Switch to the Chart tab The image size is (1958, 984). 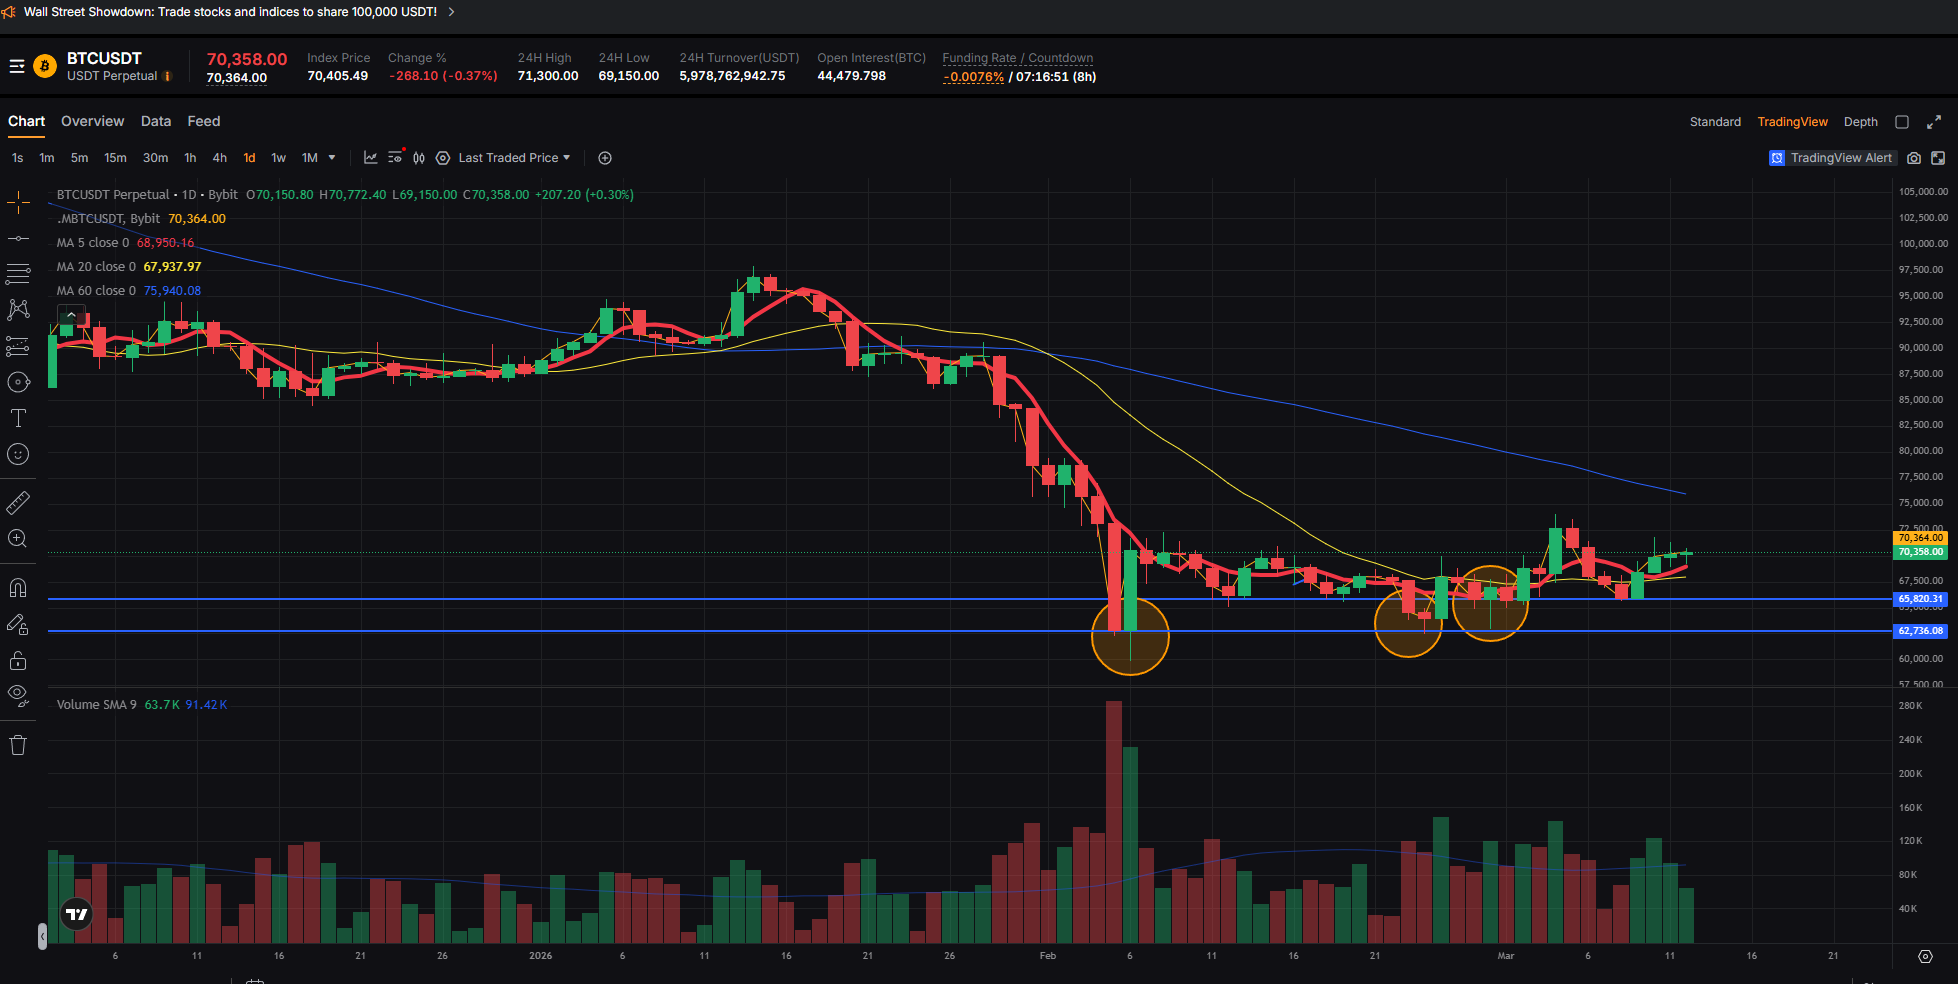coord(27,121)
